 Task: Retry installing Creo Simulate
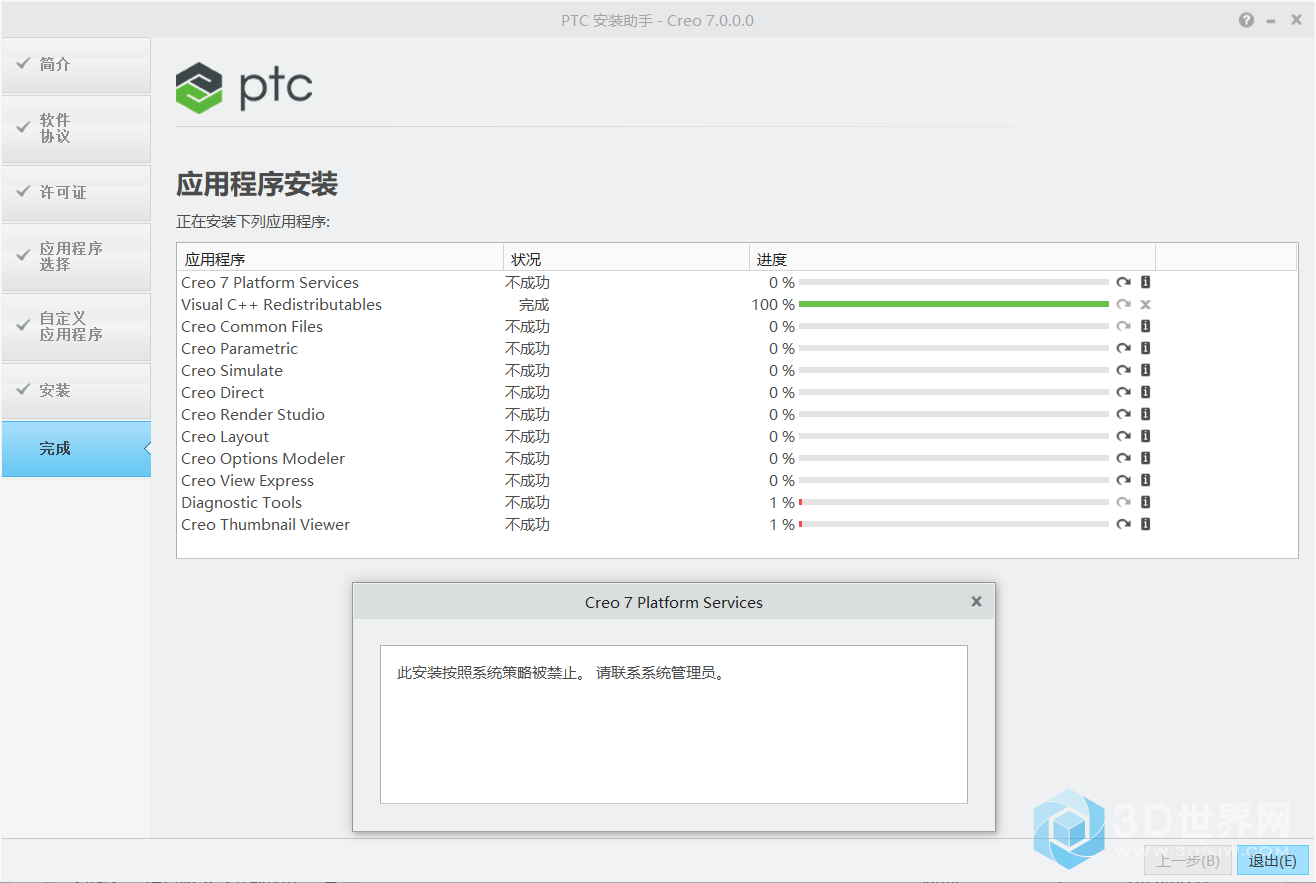[1123, 370]
